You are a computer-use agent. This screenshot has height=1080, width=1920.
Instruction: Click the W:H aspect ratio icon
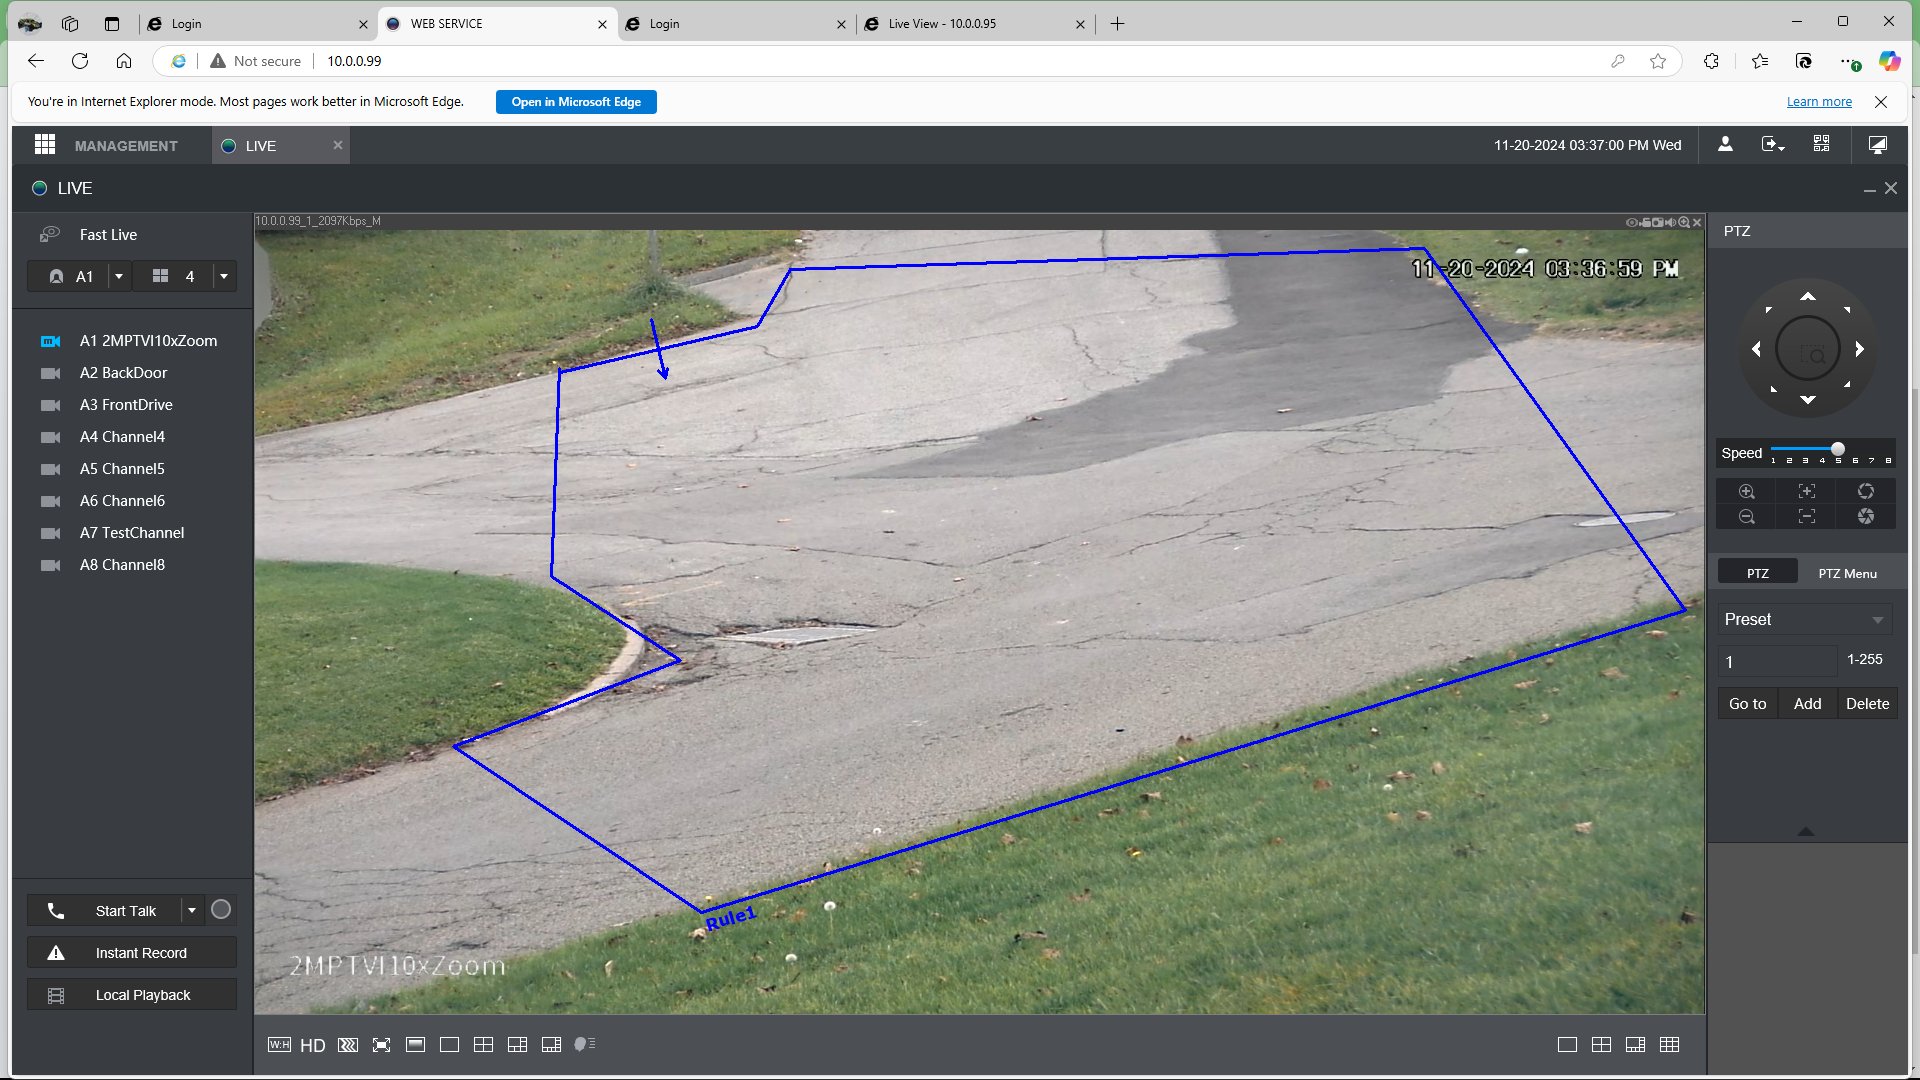point(279,1045)
